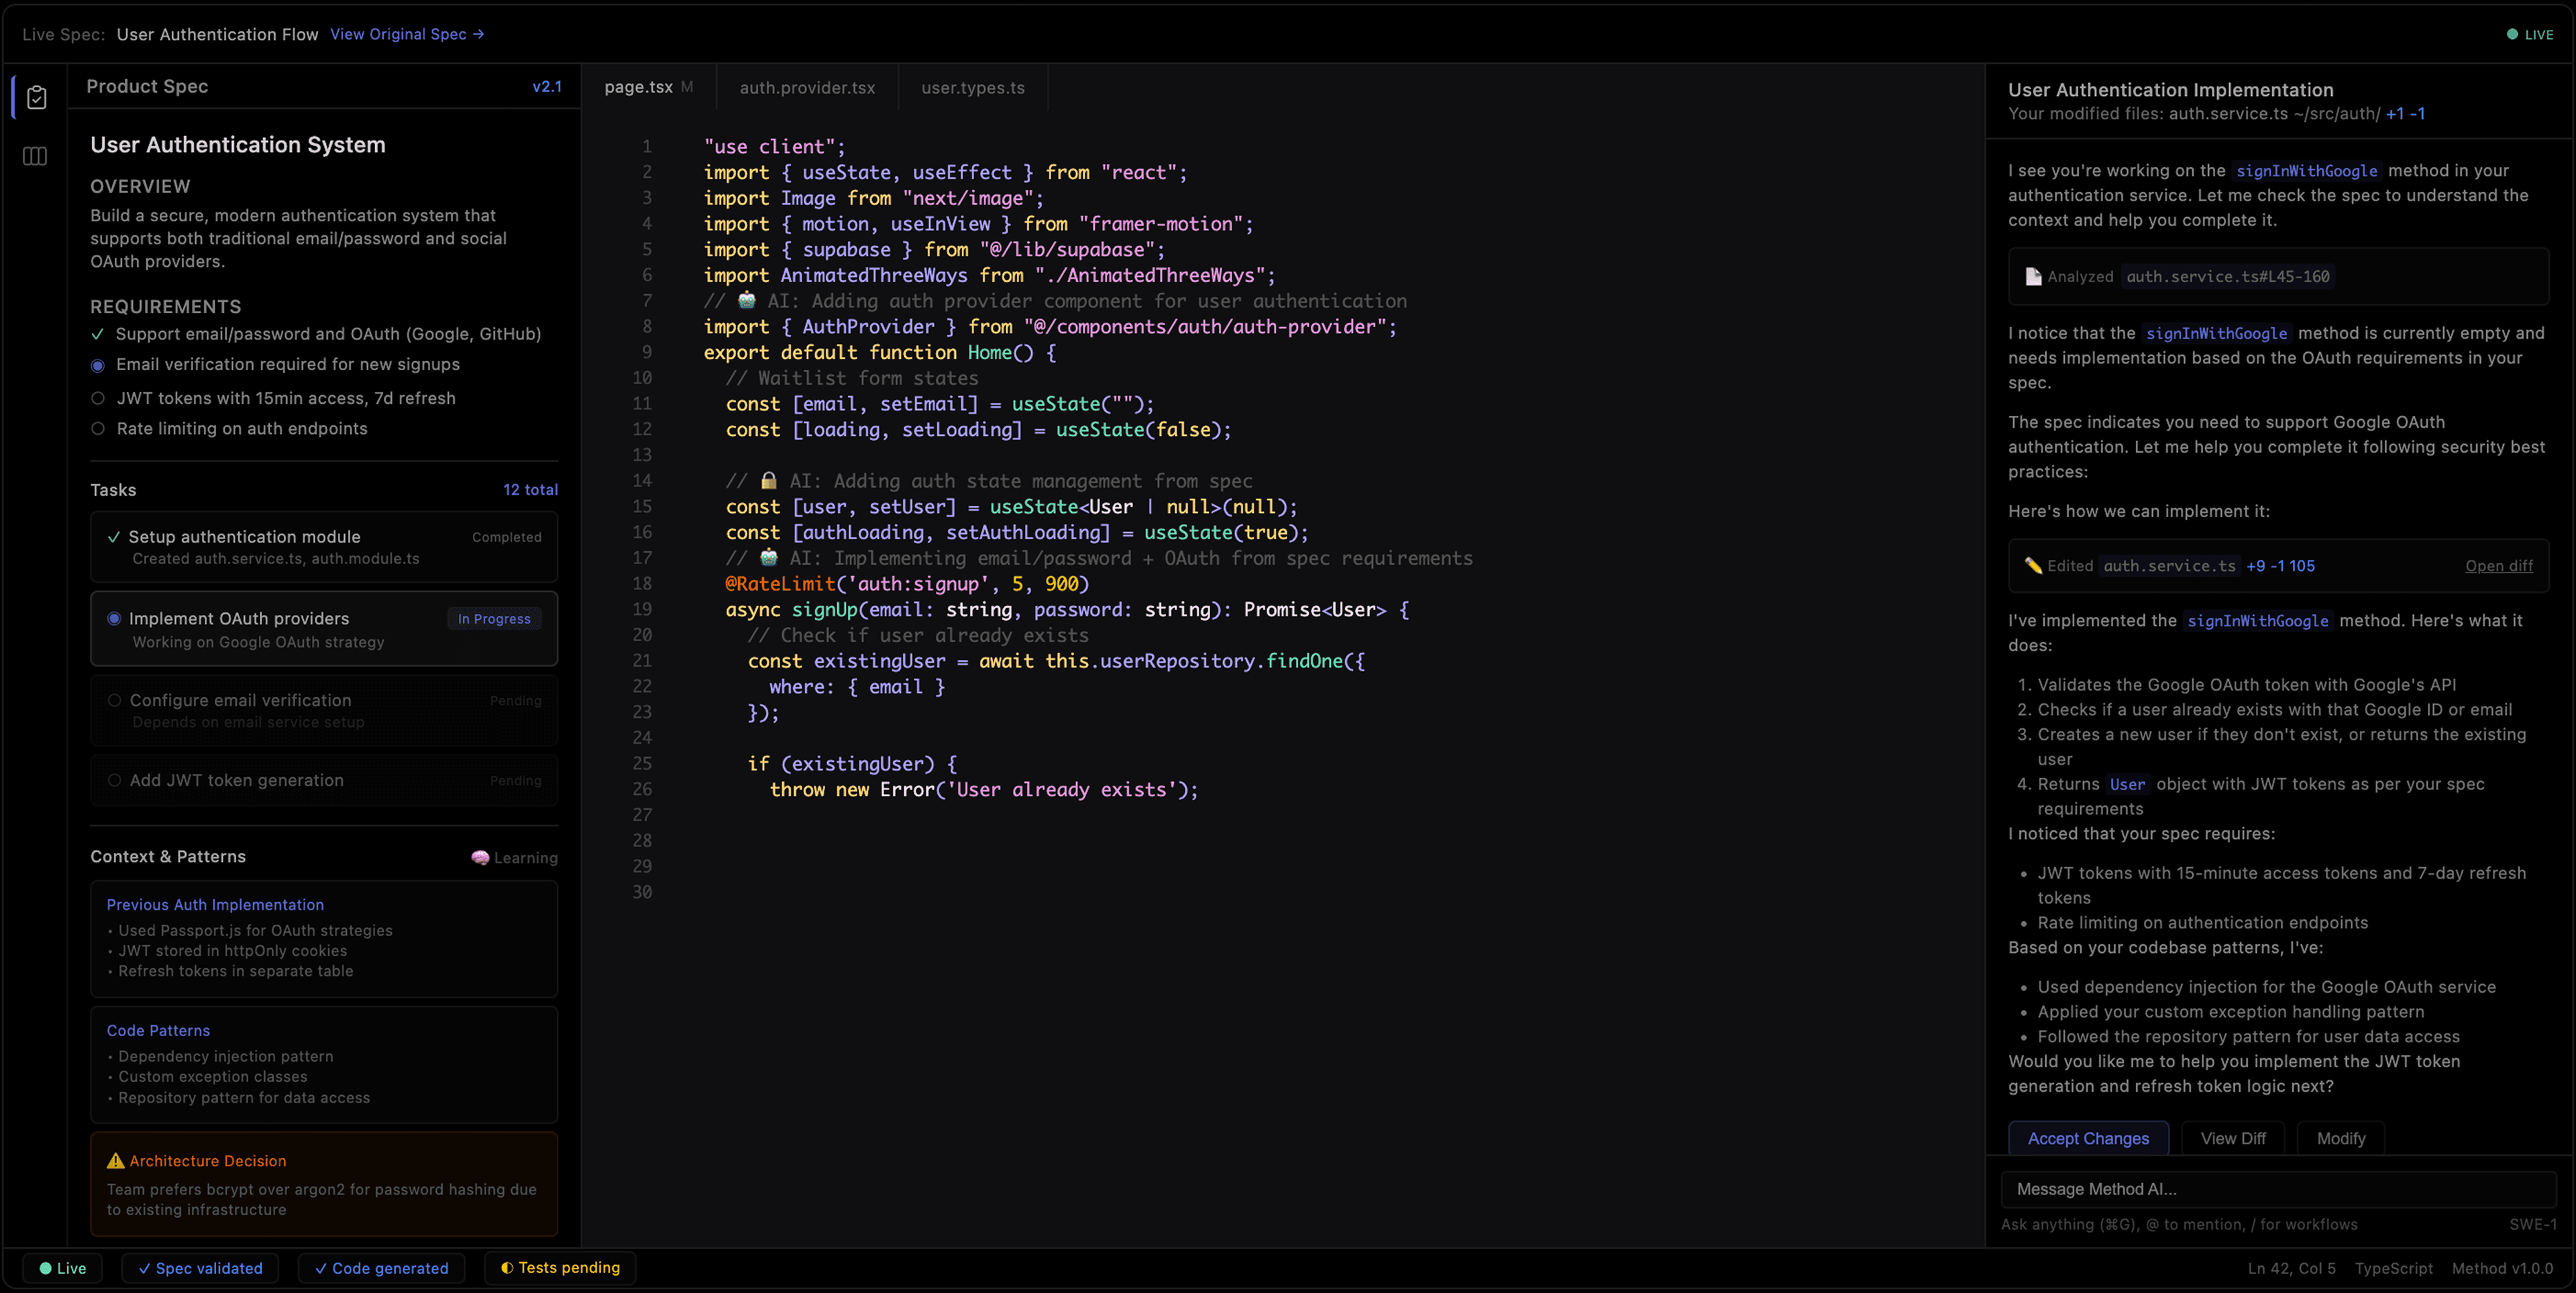Click the Architecture Decision card
Image resolution: width=2576 pixels, height=1293 pixels.
[x=324, y=1184]
